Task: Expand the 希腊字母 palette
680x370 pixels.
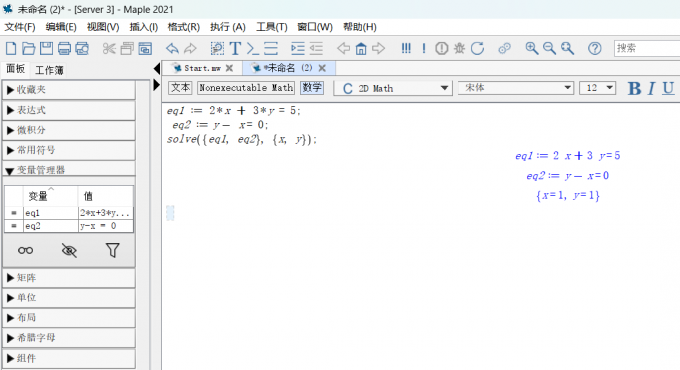Action: coord(69,337)
